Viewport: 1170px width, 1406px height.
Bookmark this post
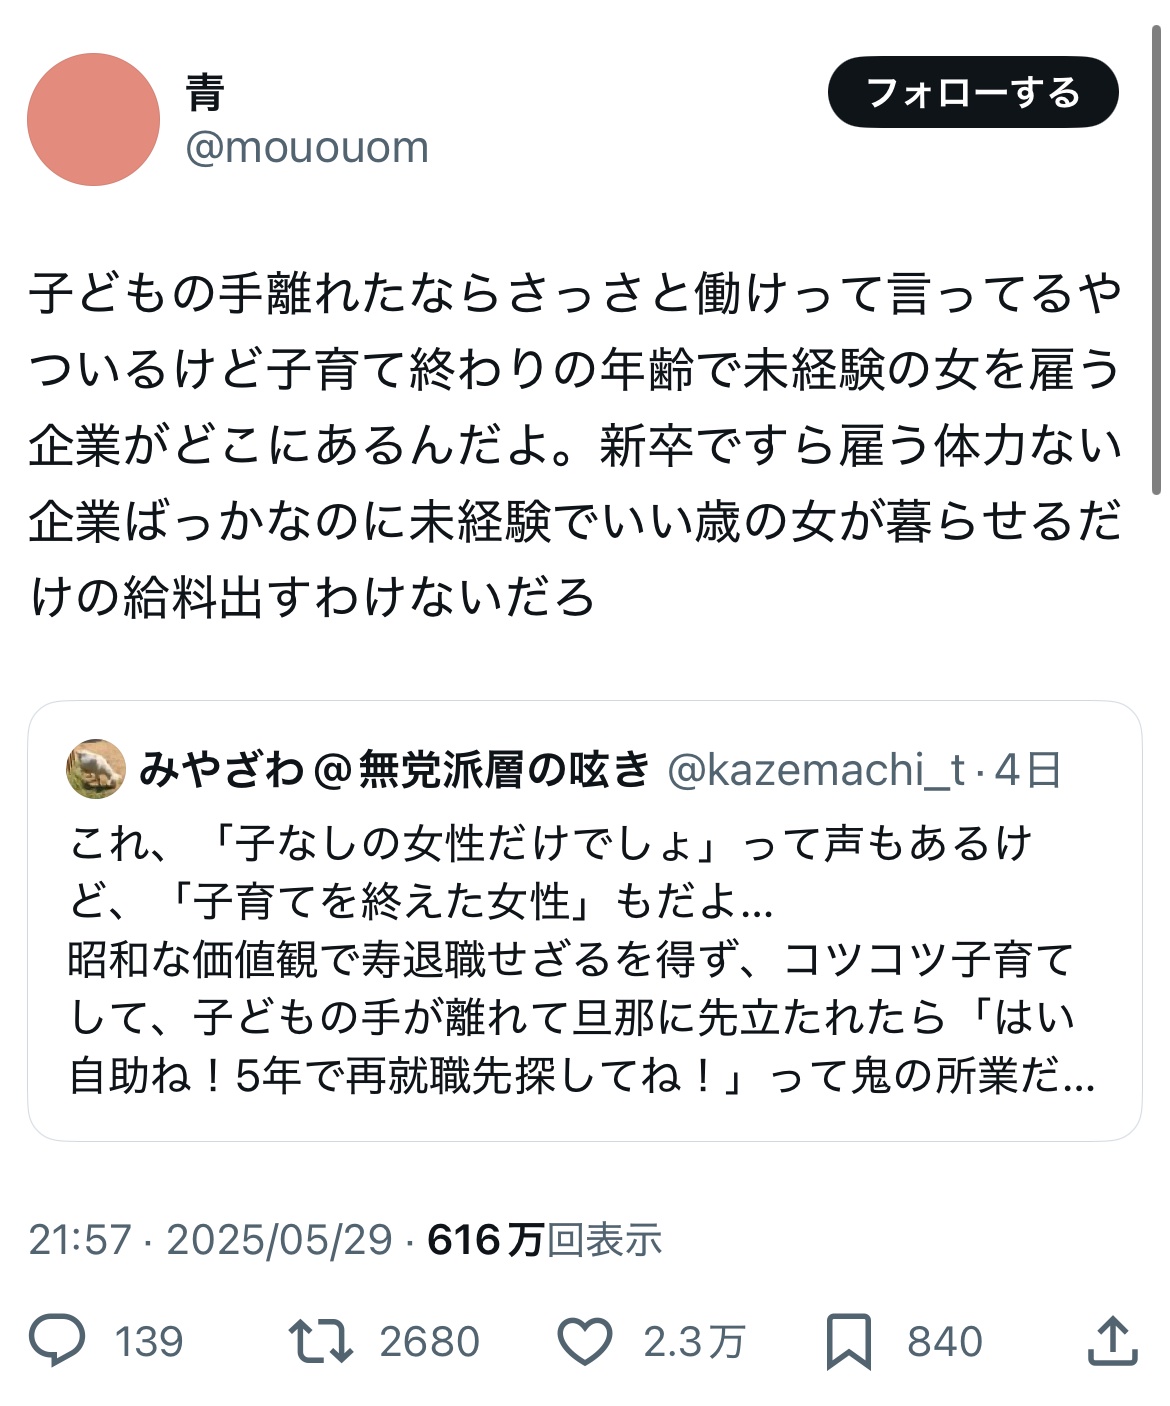click(x=848, y=1341)
